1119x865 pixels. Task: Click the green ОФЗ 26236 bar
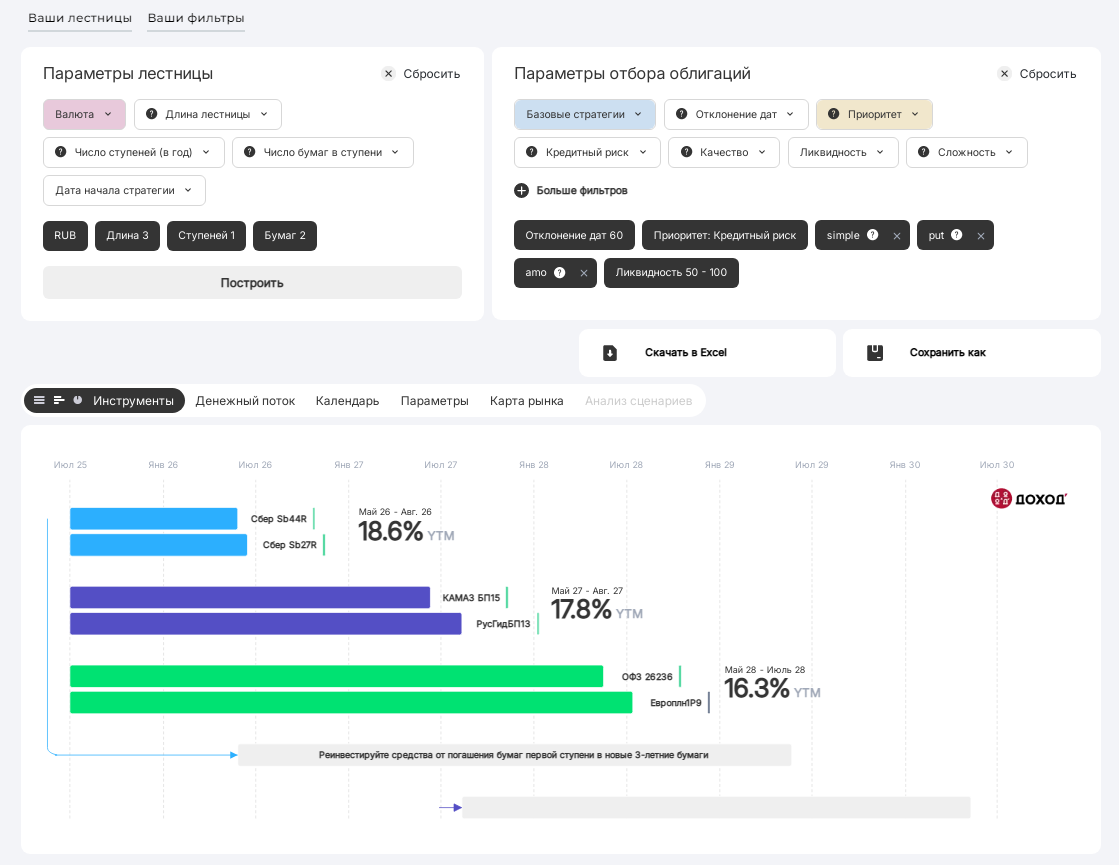click(336, 676)
